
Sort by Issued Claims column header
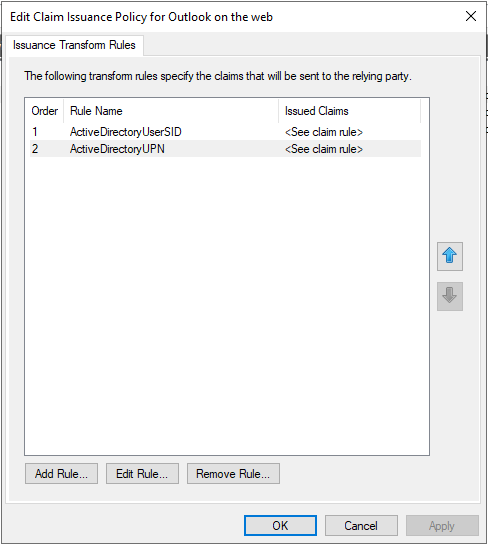click(x=349, y=111)
